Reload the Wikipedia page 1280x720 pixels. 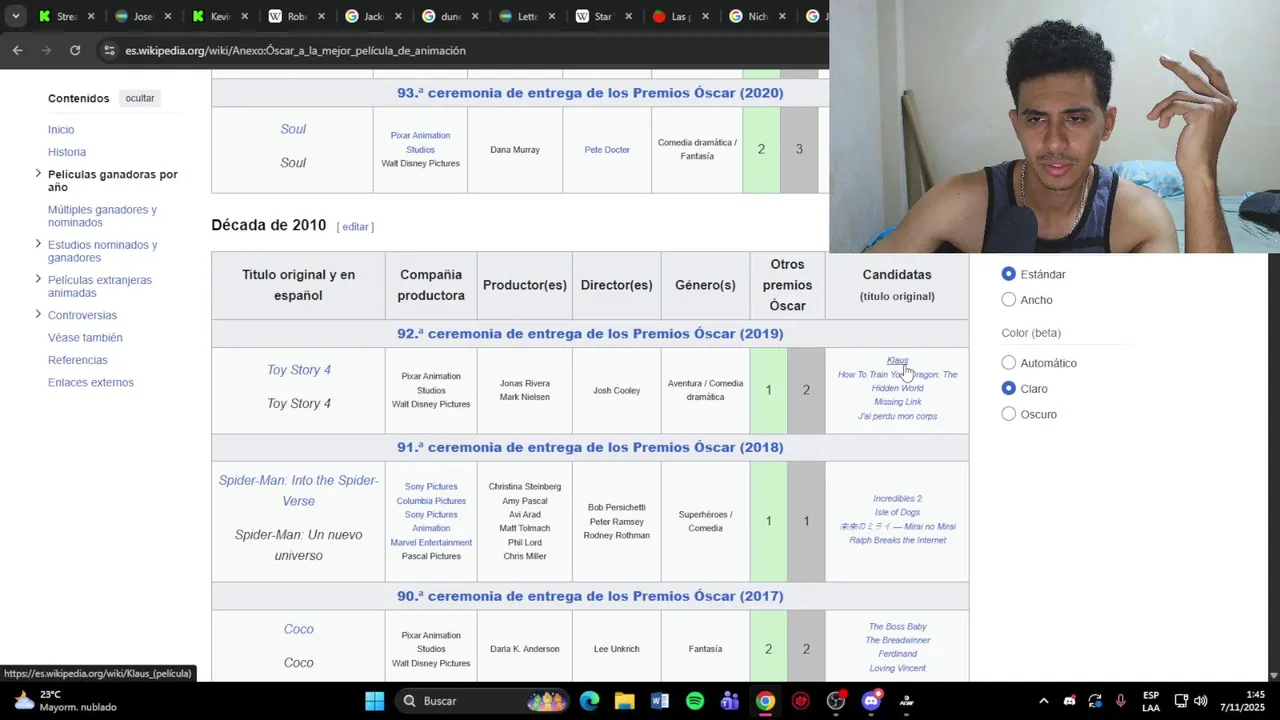click(75, 50)
